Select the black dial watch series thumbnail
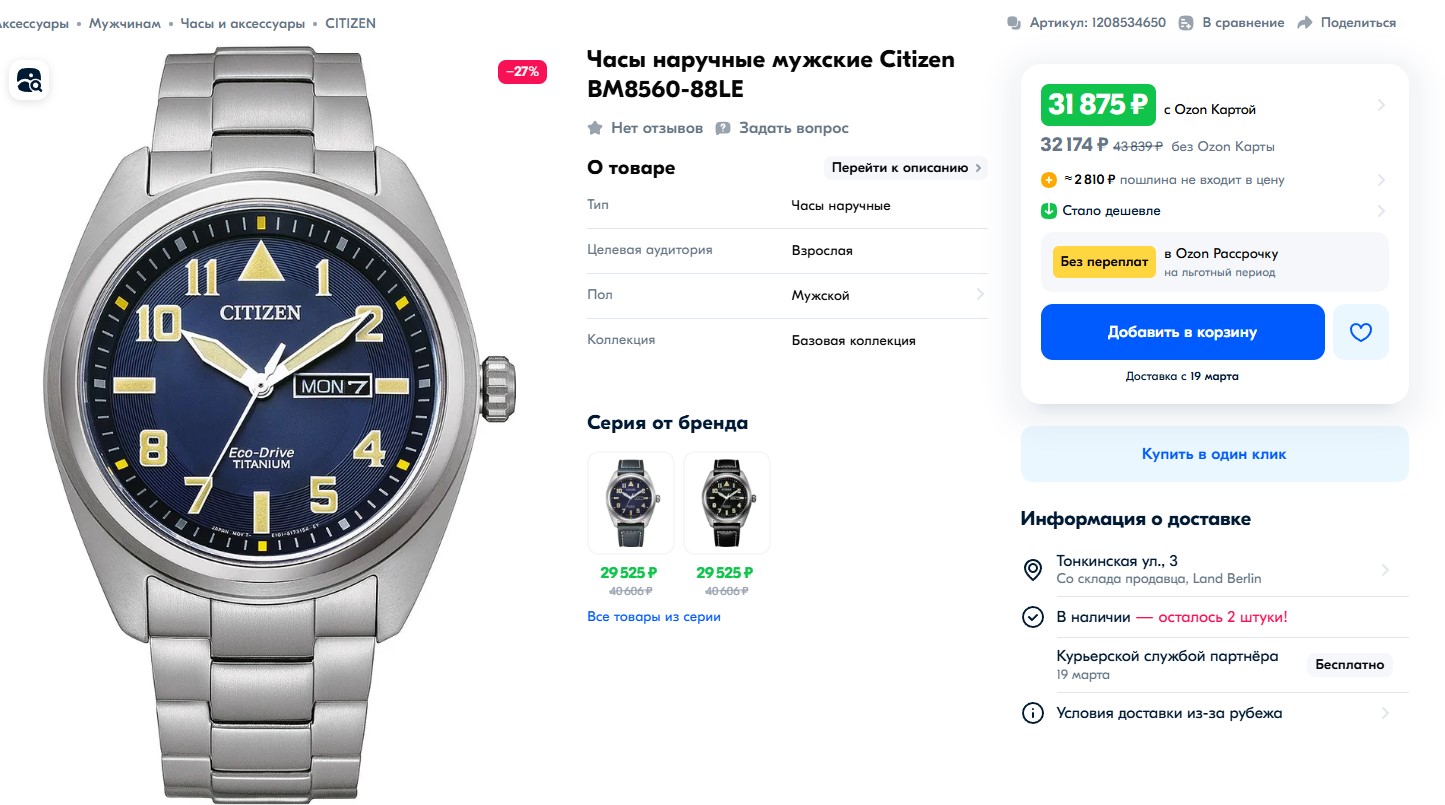The width and height of the screenshot is (1445, 805). [727, 503]
